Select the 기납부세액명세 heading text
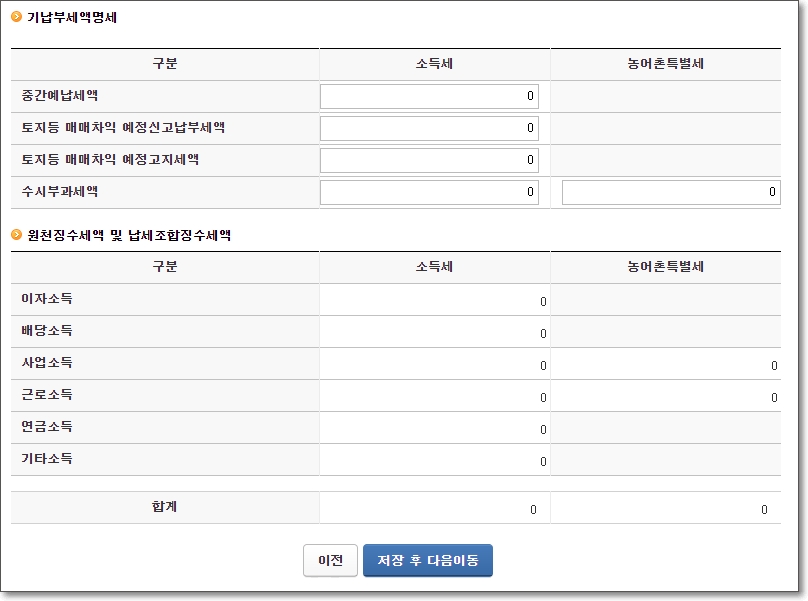 pos(72,18)
